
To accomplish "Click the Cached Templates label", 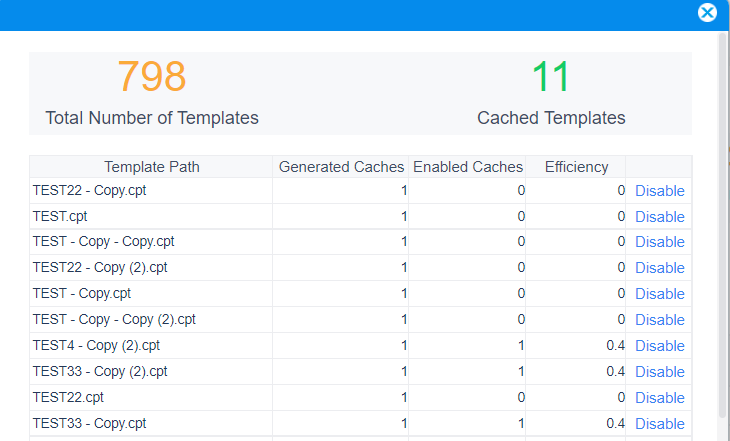I will point(551,118).
